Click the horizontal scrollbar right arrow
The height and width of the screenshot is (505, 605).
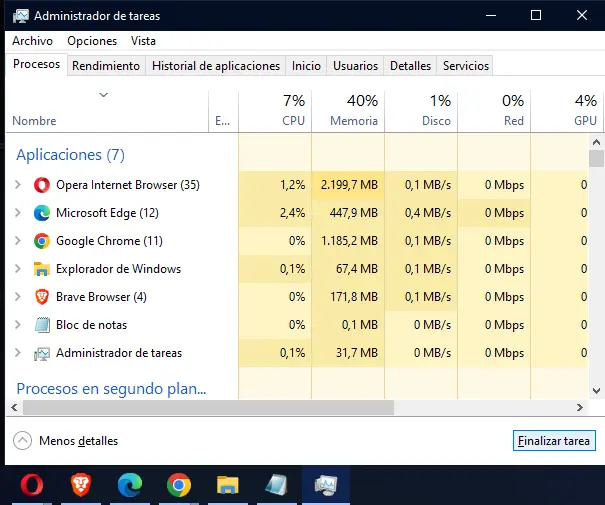pos(580,407)
